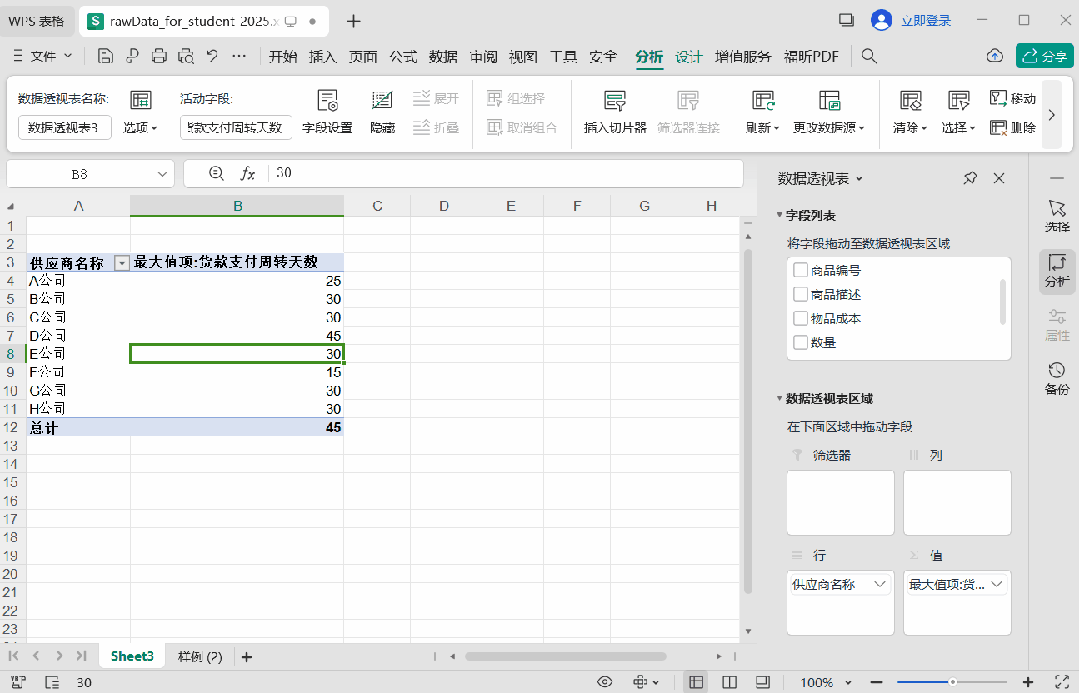Open 字段设置 field settings
The image size is (1079, 693).
[x=328, y=111]
